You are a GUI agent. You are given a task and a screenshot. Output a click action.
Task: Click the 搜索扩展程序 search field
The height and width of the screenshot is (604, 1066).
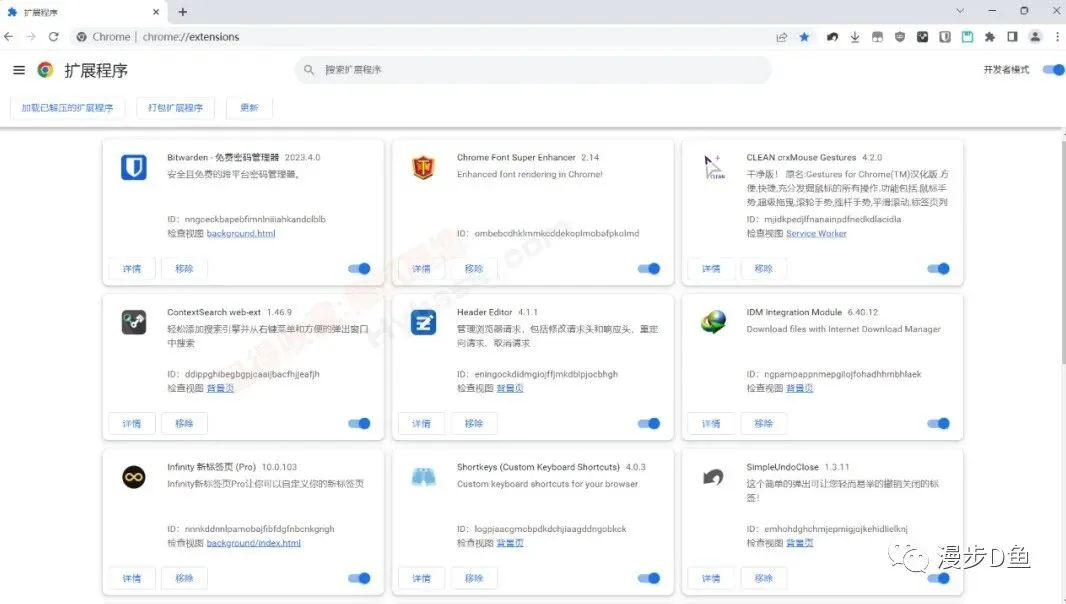(534, 69)
